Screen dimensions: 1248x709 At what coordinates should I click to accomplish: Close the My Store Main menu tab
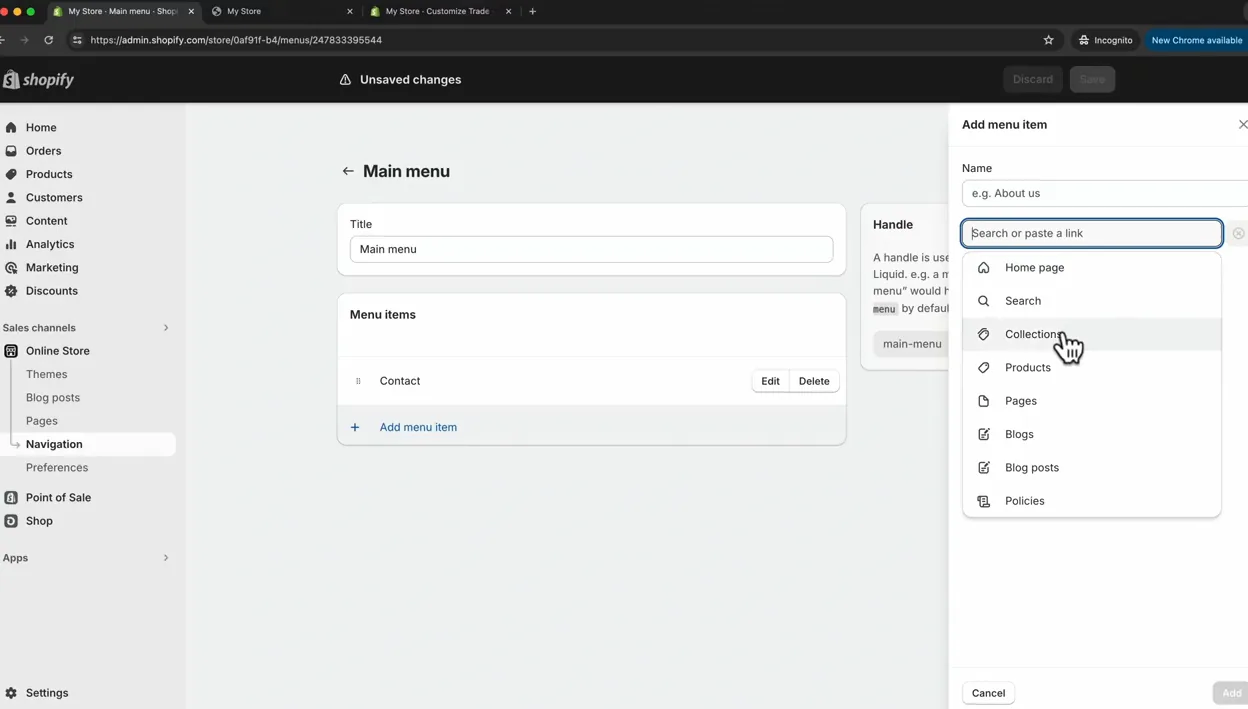(x=191, y=11)
